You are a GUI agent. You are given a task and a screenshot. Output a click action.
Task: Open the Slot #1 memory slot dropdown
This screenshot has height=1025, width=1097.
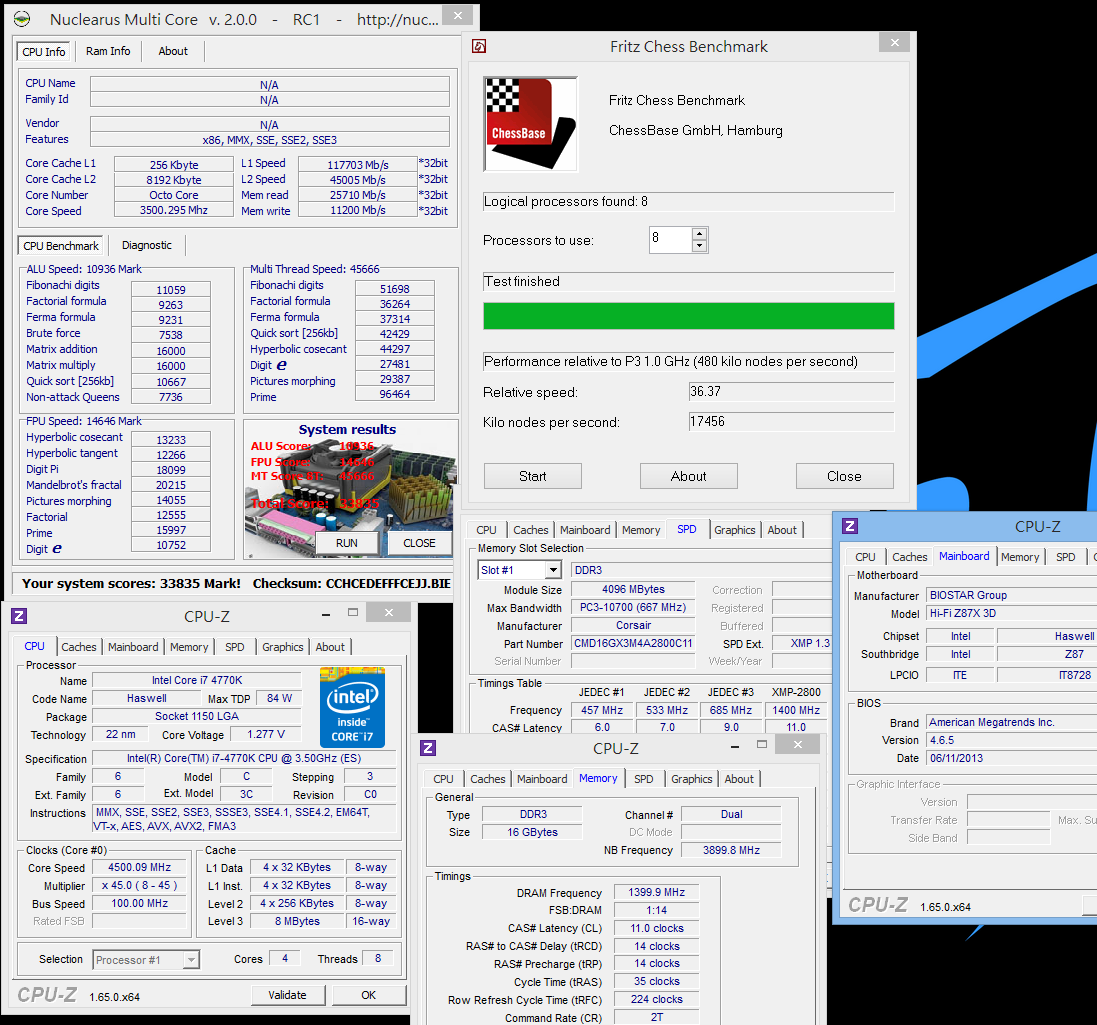tap(553, 570)
